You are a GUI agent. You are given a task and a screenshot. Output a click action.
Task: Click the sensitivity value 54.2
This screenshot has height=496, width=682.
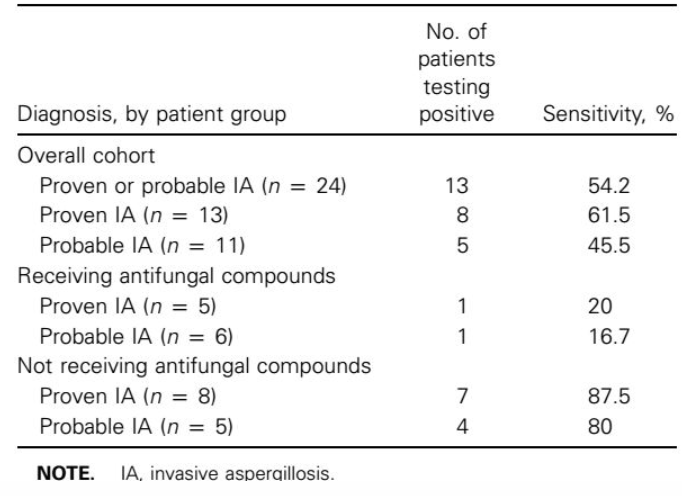(x=608, y=186)
